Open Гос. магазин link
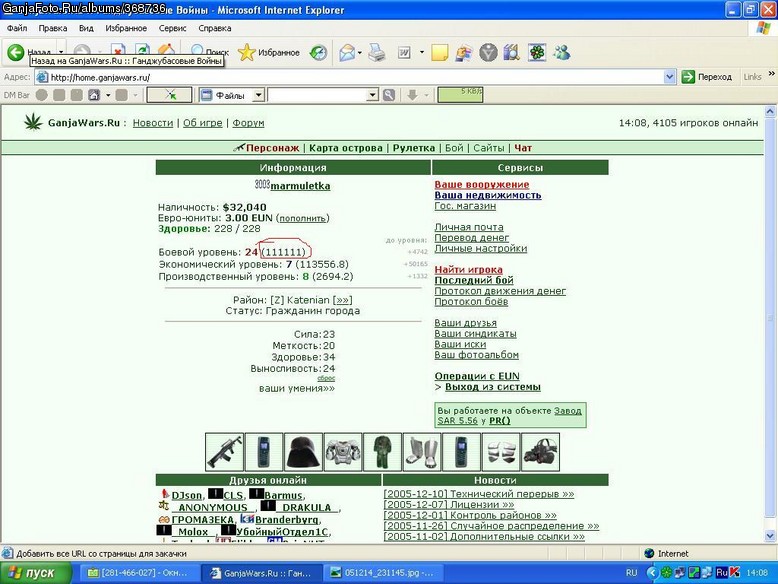 465,205
